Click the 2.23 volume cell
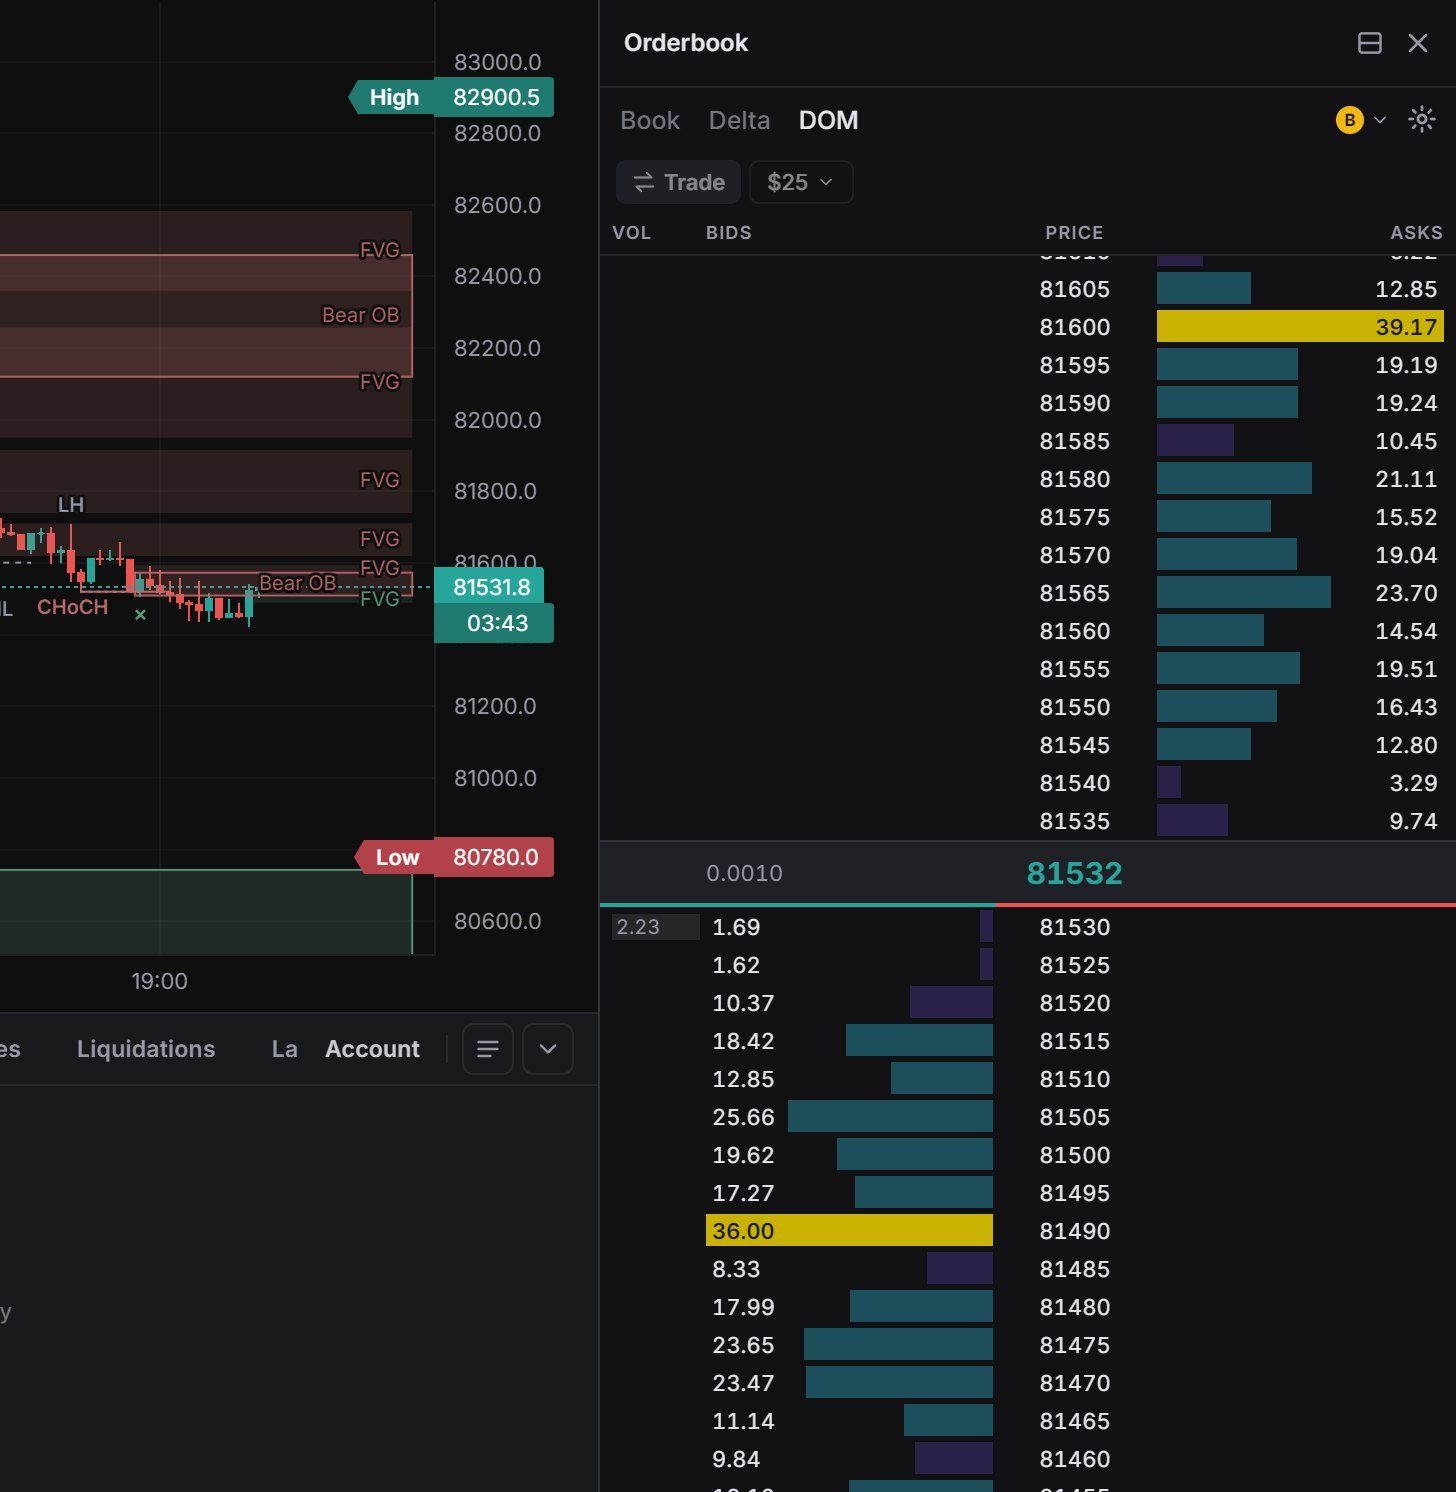Viewport: 1456px width, 1492px height. [655, 927]
